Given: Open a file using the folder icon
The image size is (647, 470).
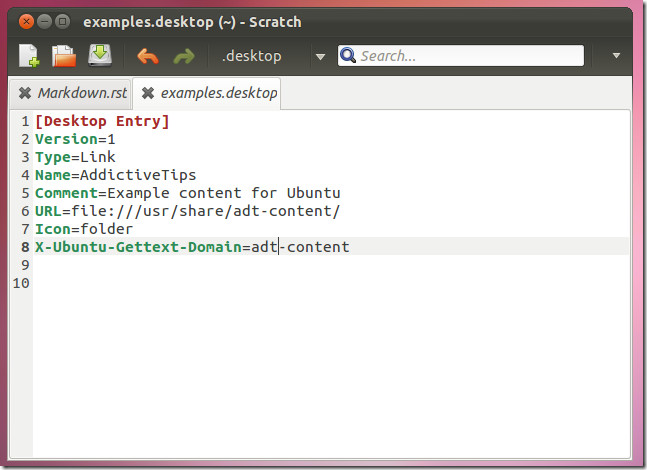Looking at the screenshot, I should 64,56.
